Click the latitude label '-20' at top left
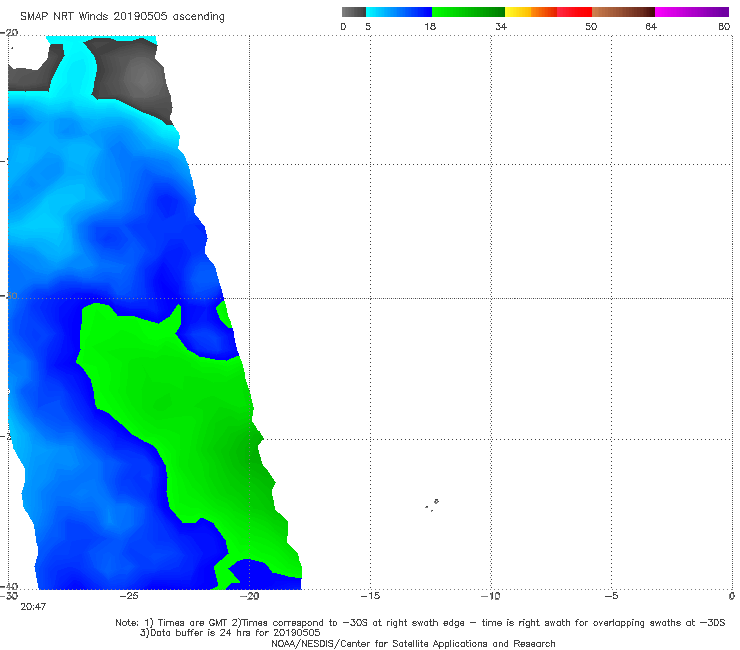This screenshot has height=650, width=740. (9, 33)
